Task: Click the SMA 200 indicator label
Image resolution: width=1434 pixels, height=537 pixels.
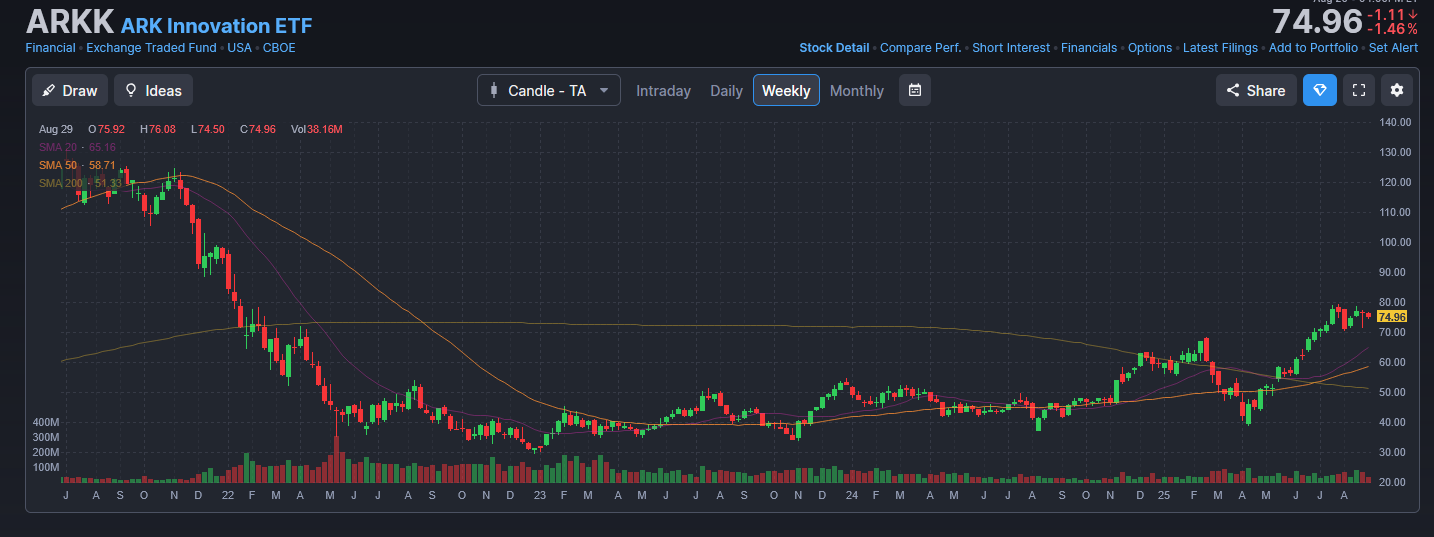Action: [x=80, y=183]
